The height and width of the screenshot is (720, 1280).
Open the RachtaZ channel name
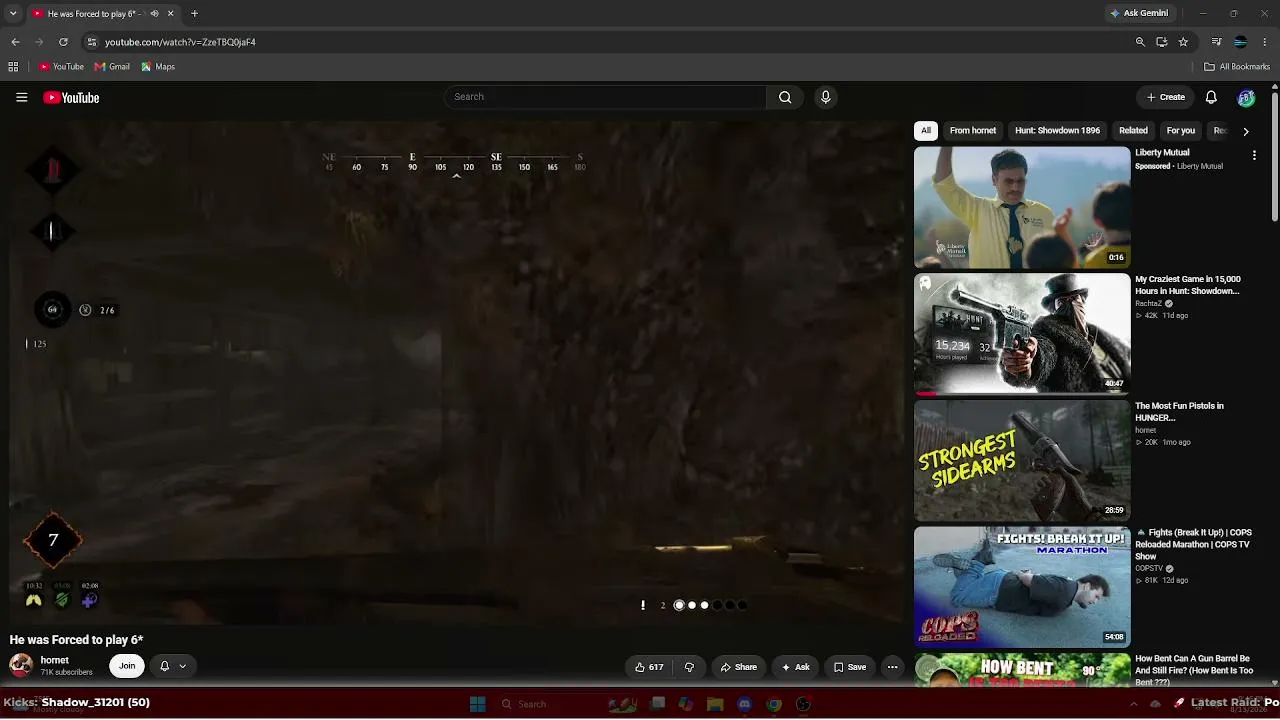click(x=1149, y=304)
